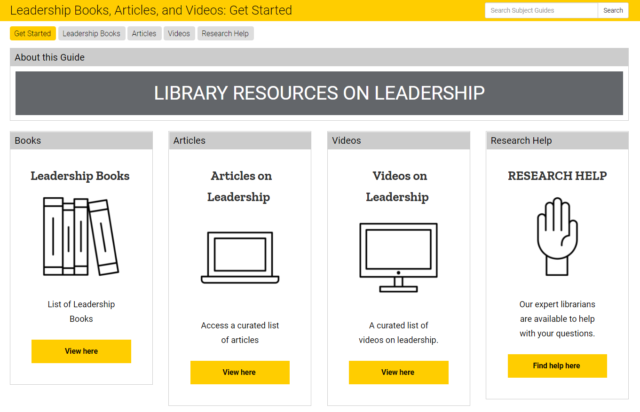This screenshot has height=412, width=640.
Task: Click the Videos on Leadership heading
Action: click(x=398, y=186)
